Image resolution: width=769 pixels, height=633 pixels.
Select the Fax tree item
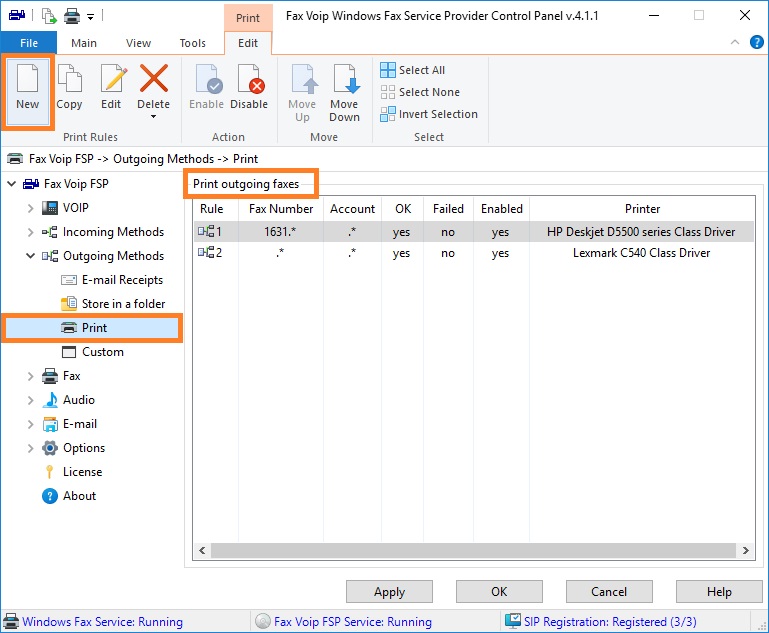[61, 376]
